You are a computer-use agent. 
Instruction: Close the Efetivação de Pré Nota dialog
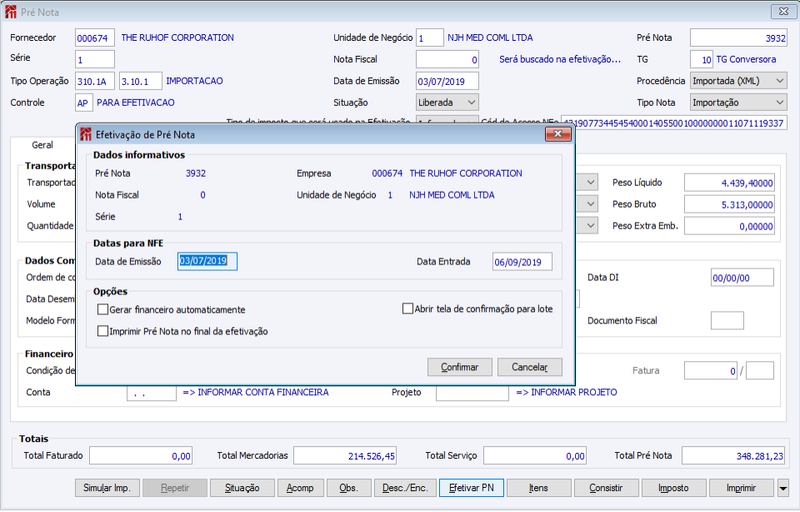coord(558,134)
